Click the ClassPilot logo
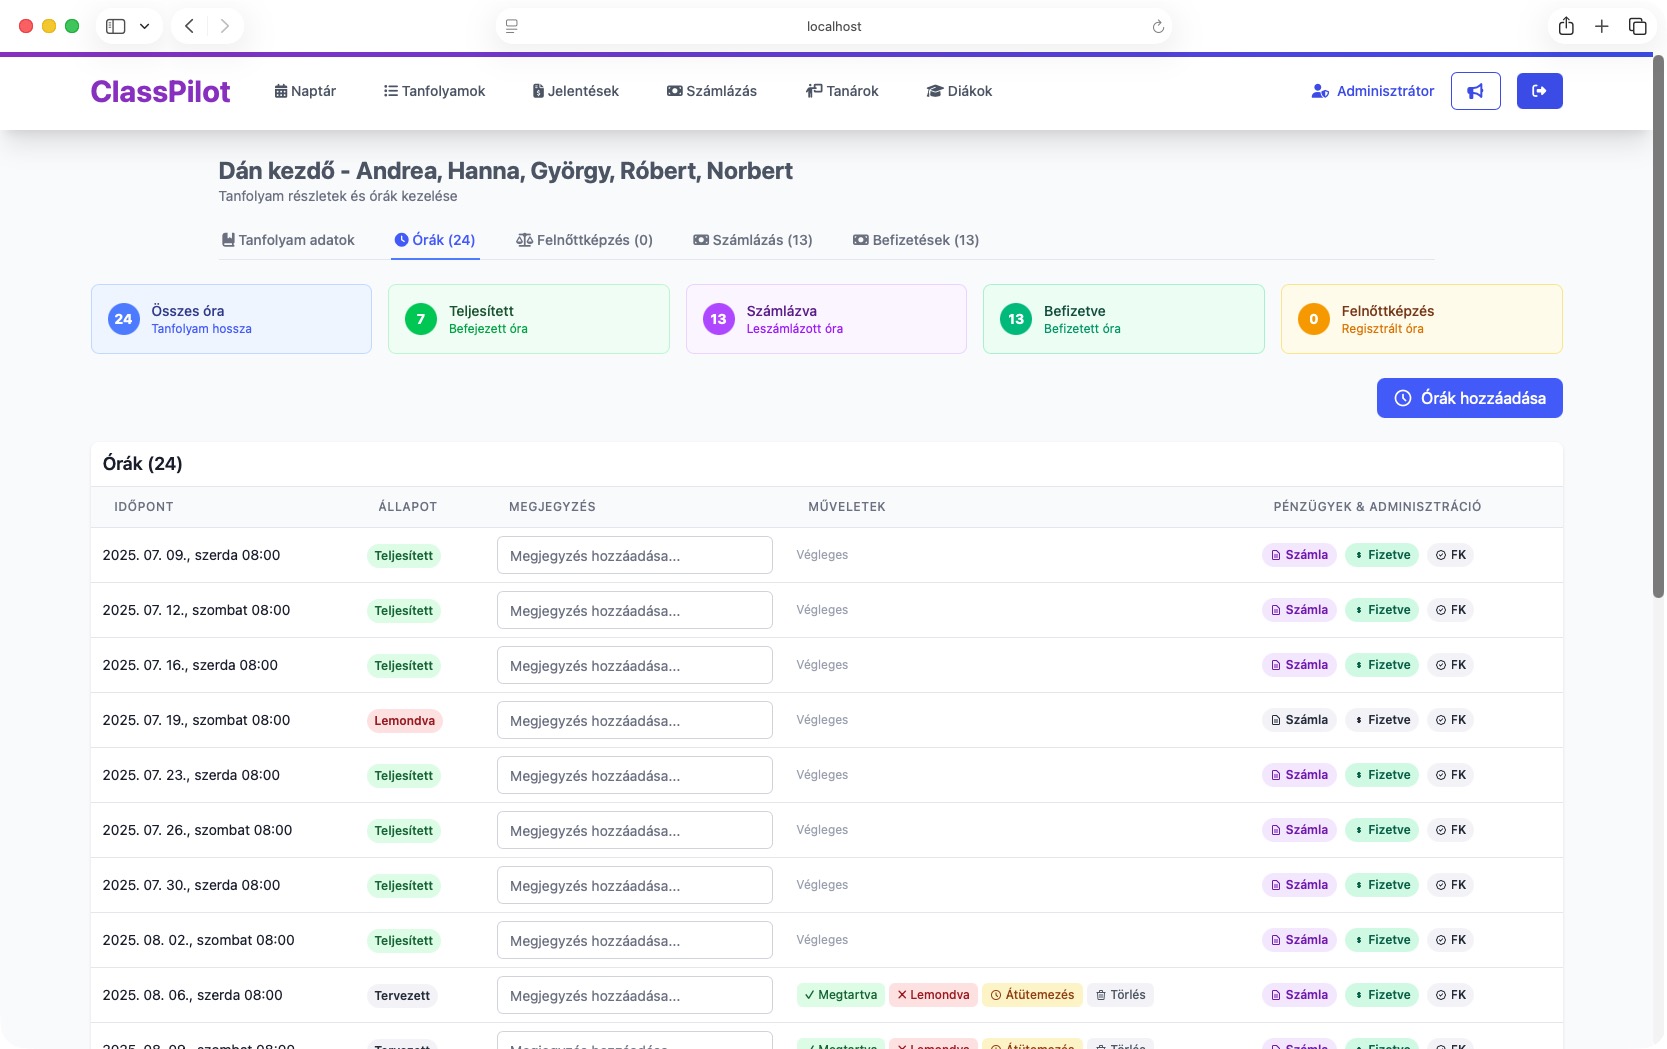This screenshot has width=1667, height=1049. pyautogui.click(x=160, y=91)
